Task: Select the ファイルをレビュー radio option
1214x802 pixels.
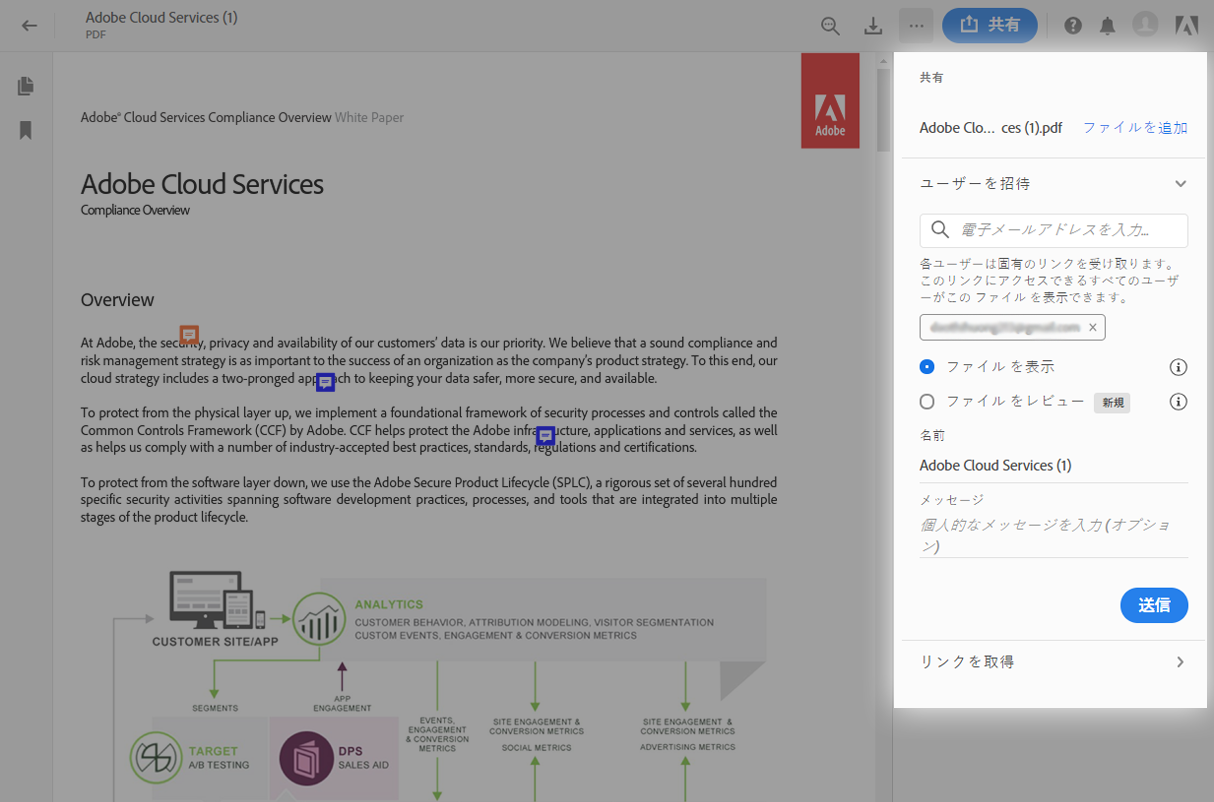Action: tap(927, 402)
